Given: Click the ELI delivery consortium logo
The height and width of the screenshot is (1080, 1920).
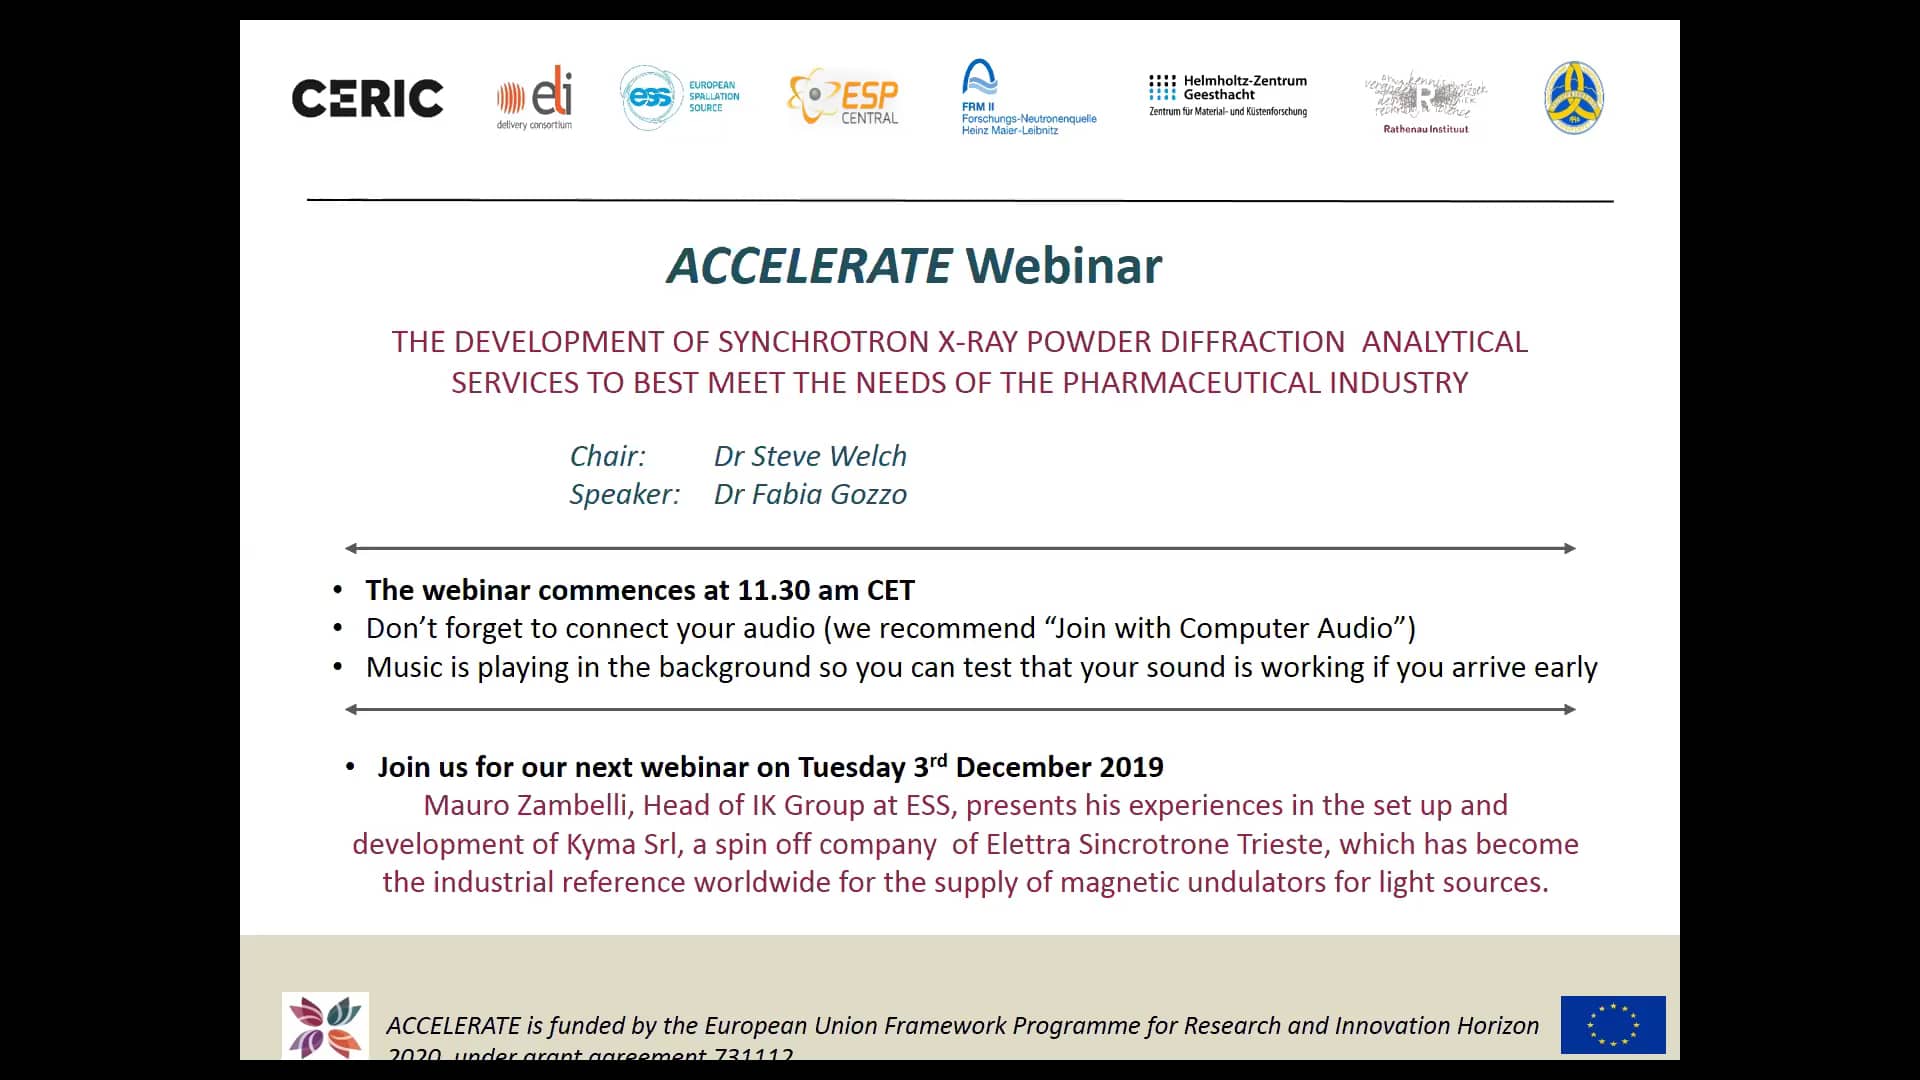Looking at the screenshot, I should click(x=535, y=98).
